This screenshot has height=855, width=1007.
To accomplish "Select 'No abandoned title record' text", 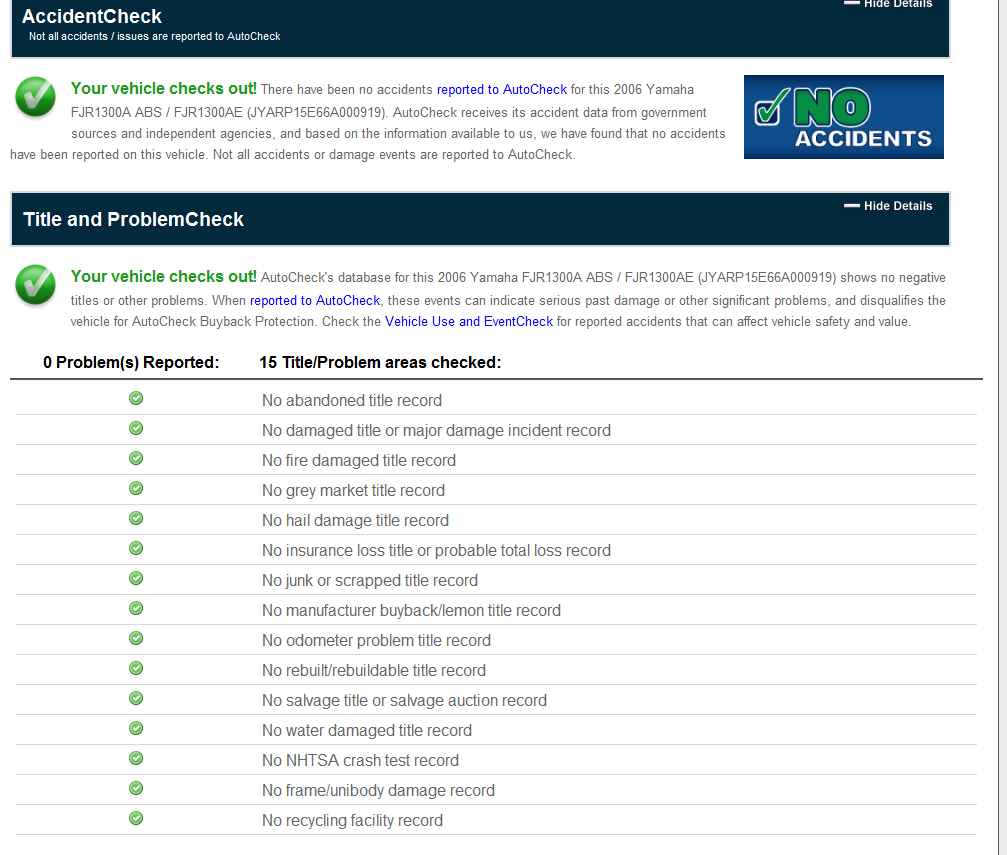I will 352,400.
